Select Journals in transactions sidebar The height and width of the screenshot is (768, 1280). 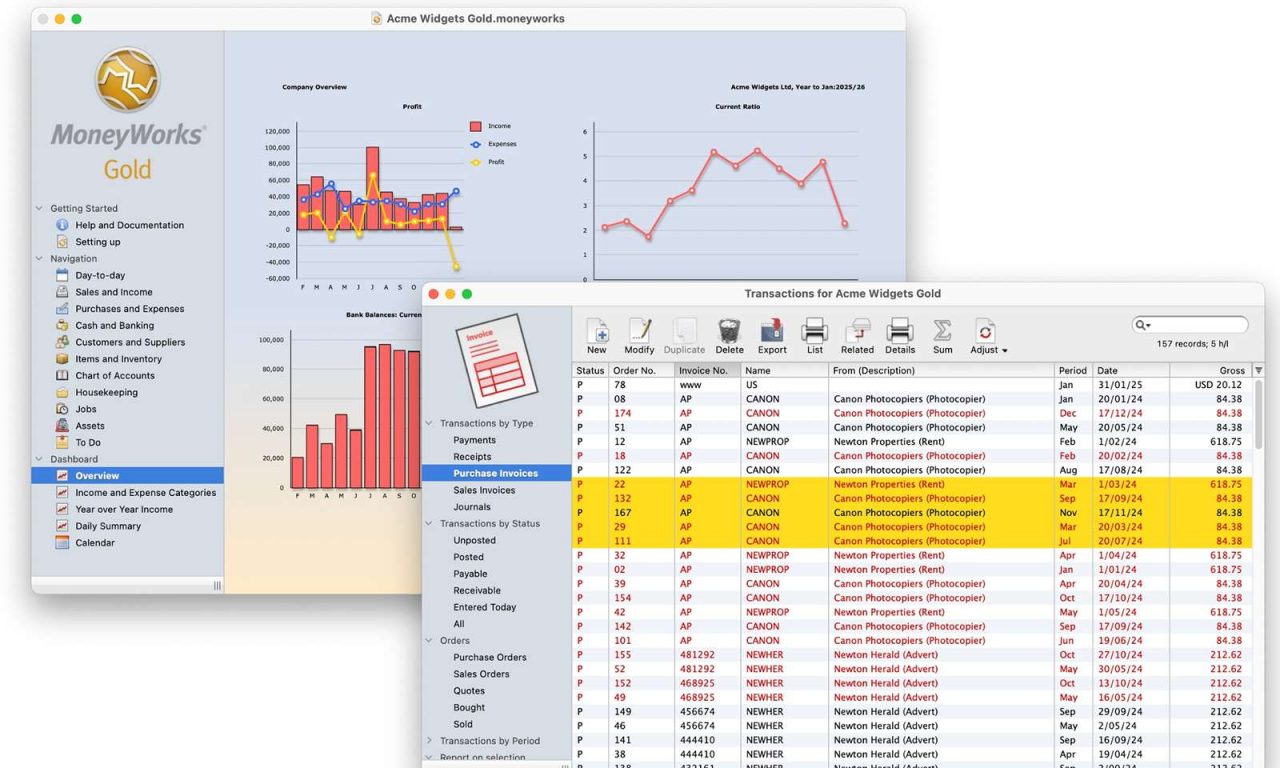click(x=472, y=507)
